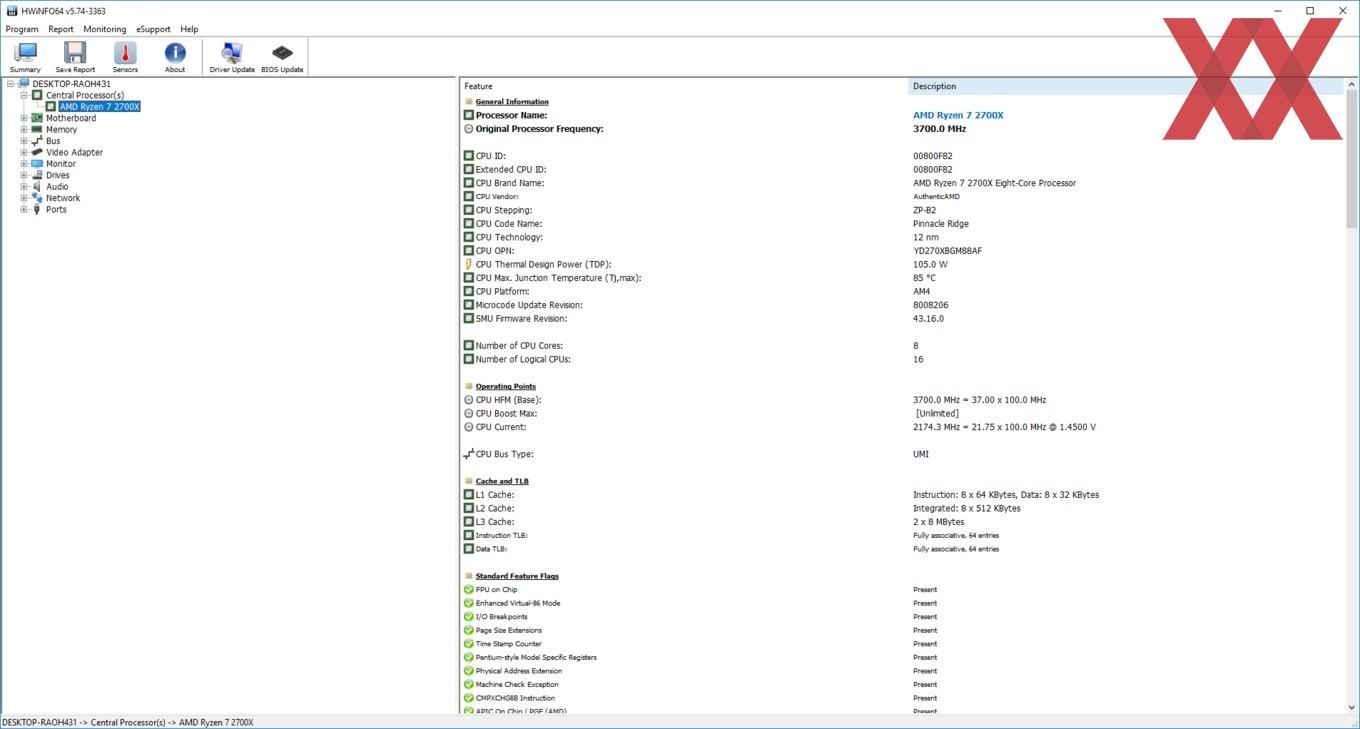This screenshot has width=1360, height=729.
Task: Click the FPU on Chip checkmark icon
Action: 469,589
